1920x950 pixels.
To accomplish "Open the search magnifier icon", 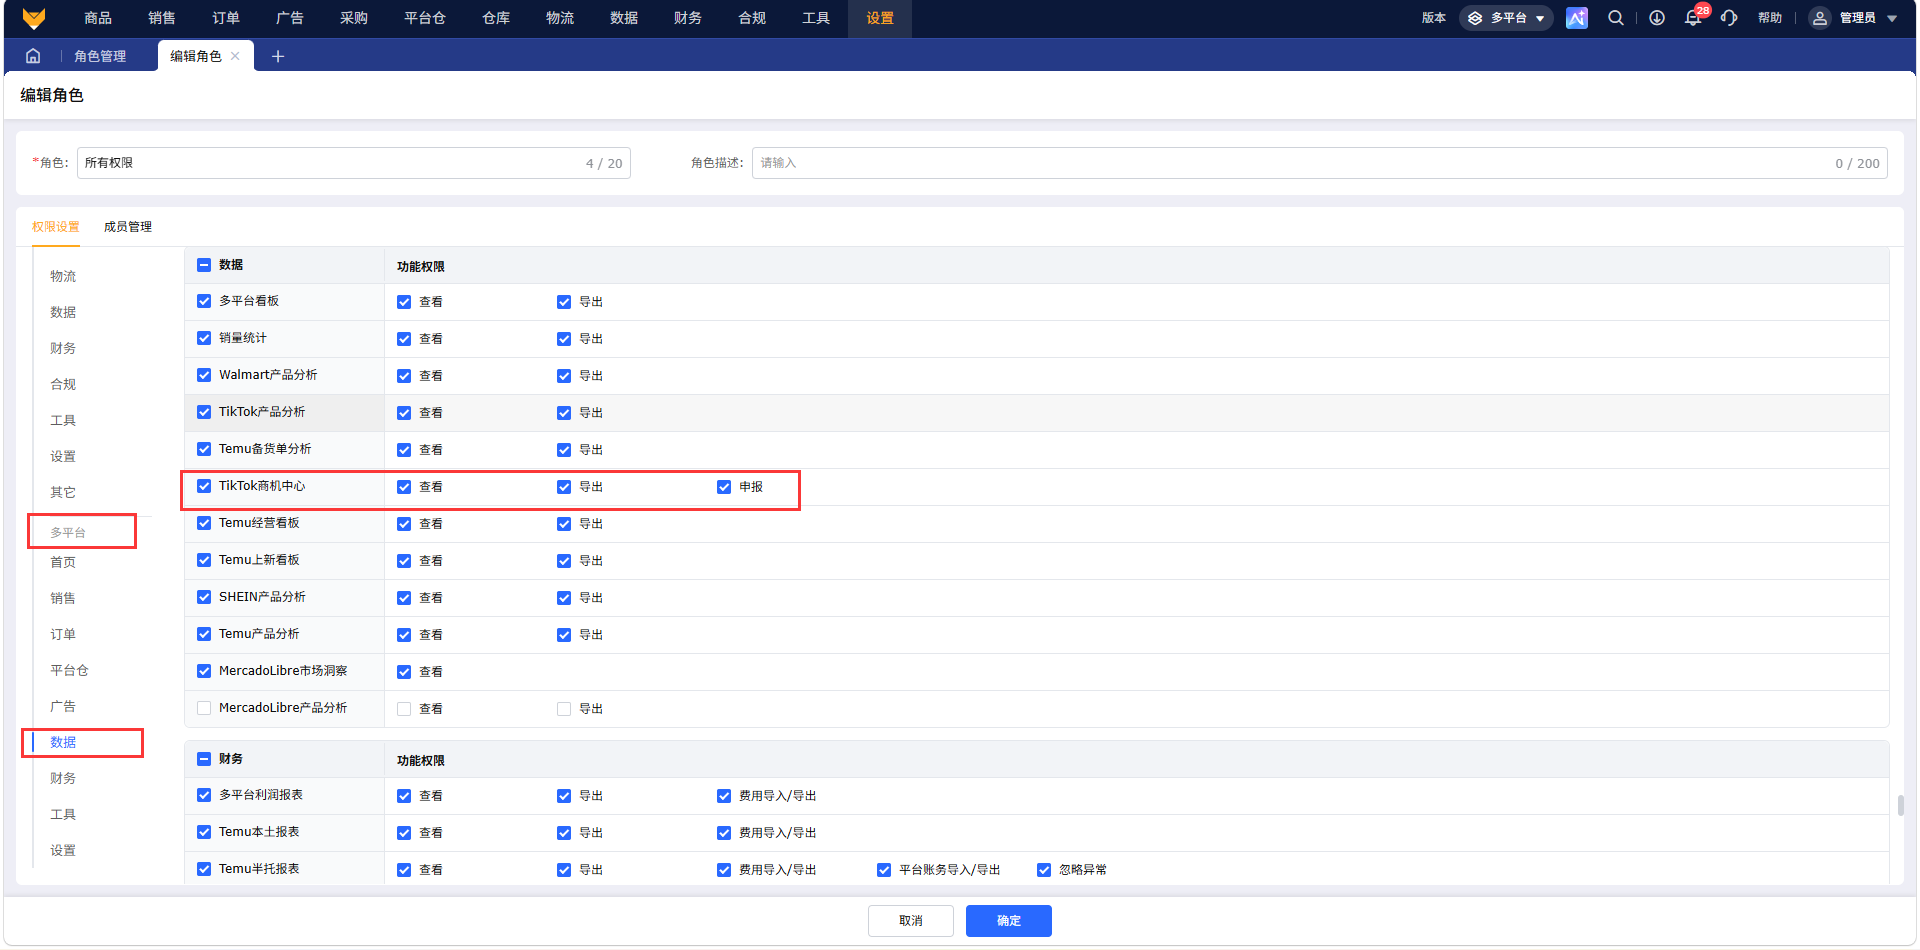I will [1616, 18].
